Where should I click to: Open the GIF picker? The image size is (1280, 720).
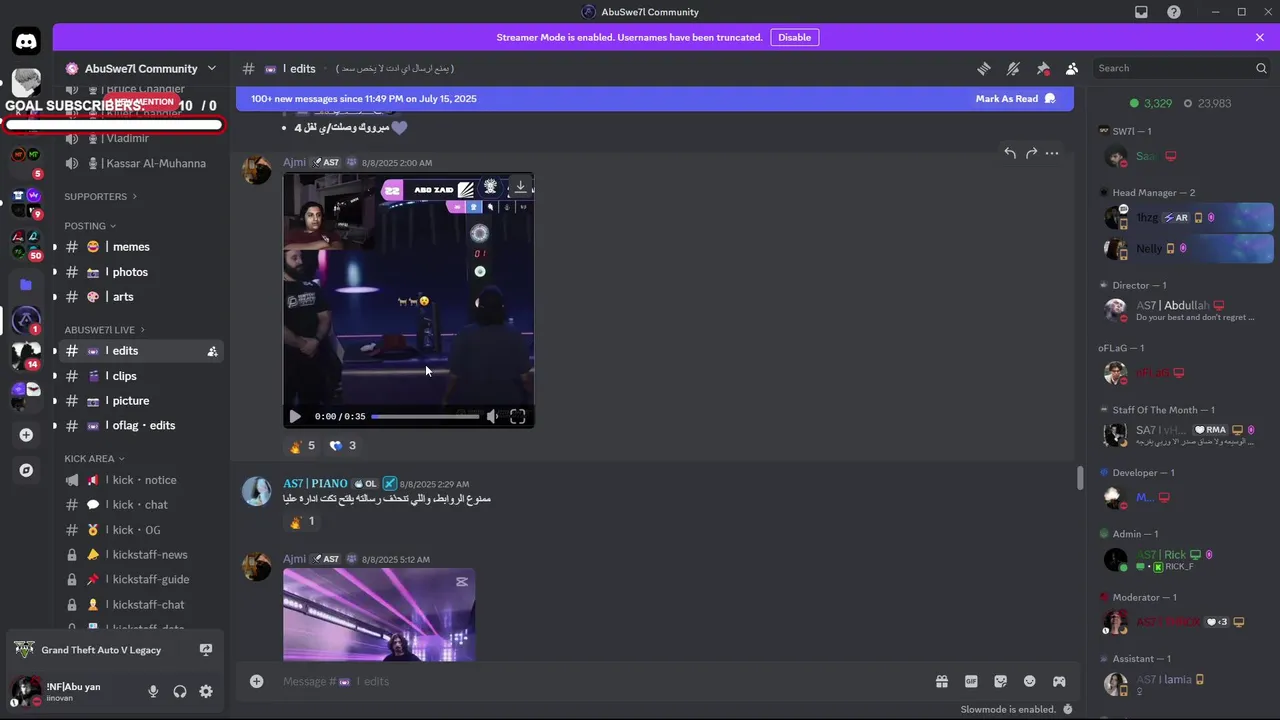coord(971,681)
